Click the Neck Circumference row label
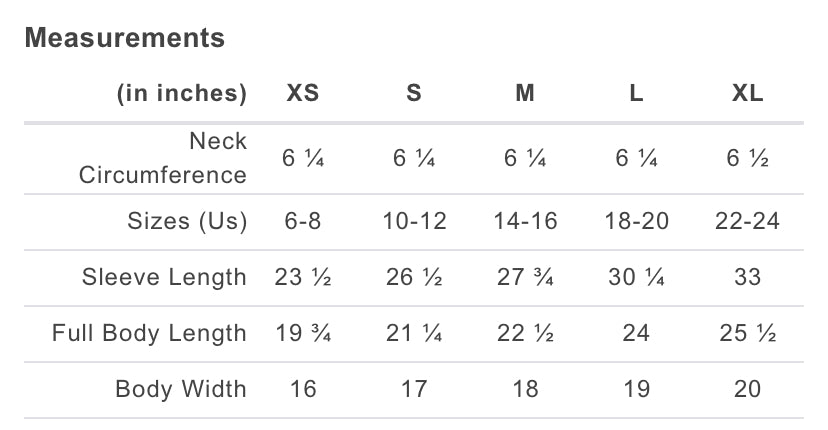The image size is (828, 430). (163, 158)
